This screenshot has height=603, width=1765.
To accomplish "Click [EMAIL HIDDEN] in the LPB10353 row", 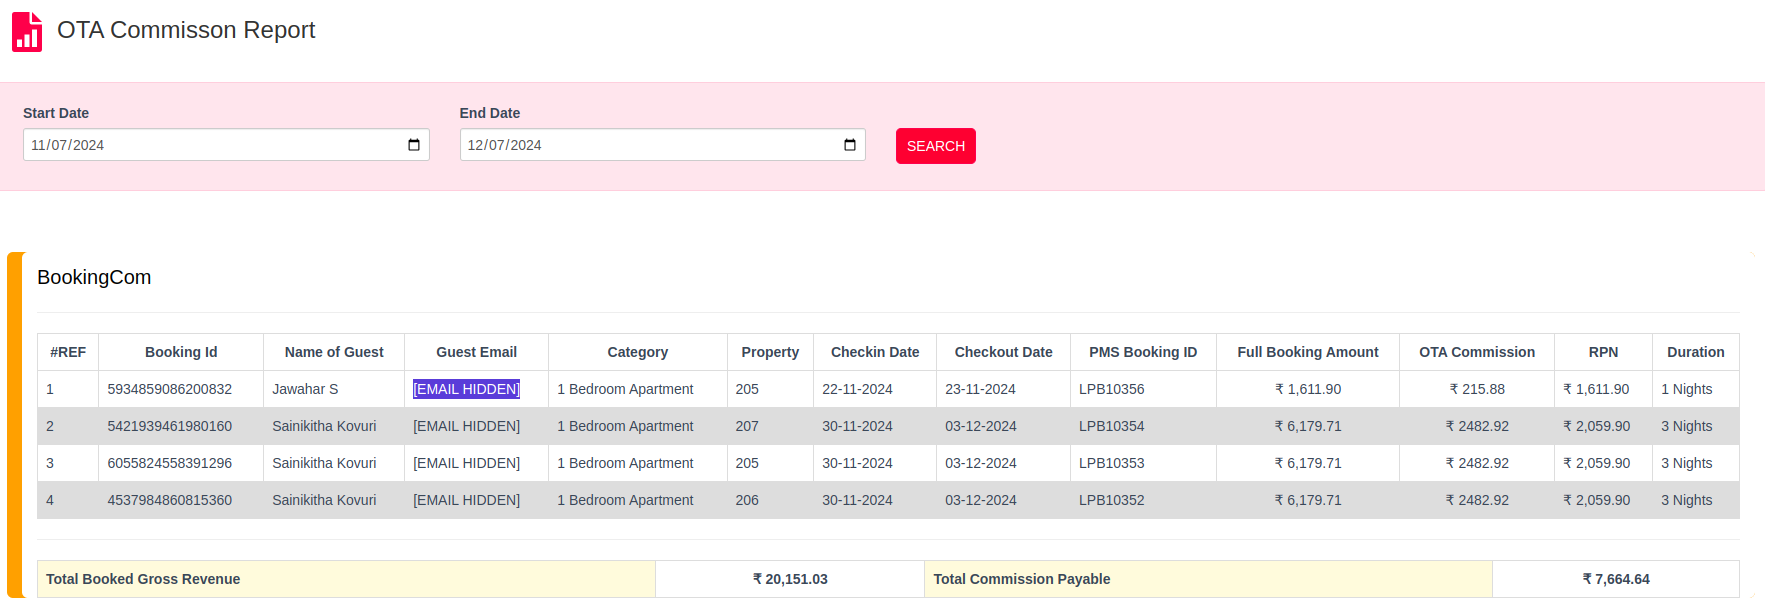I will [x=467, y=463].
